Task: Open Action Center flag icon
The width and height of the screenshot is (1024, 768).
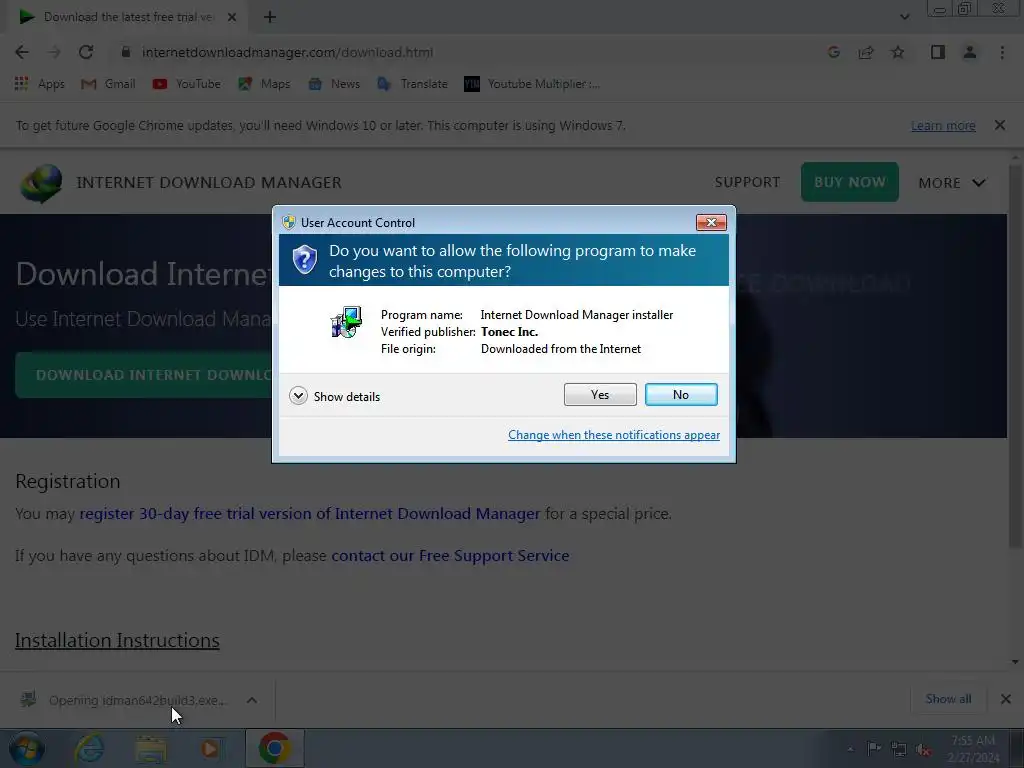Action: (x=874, y=748)
